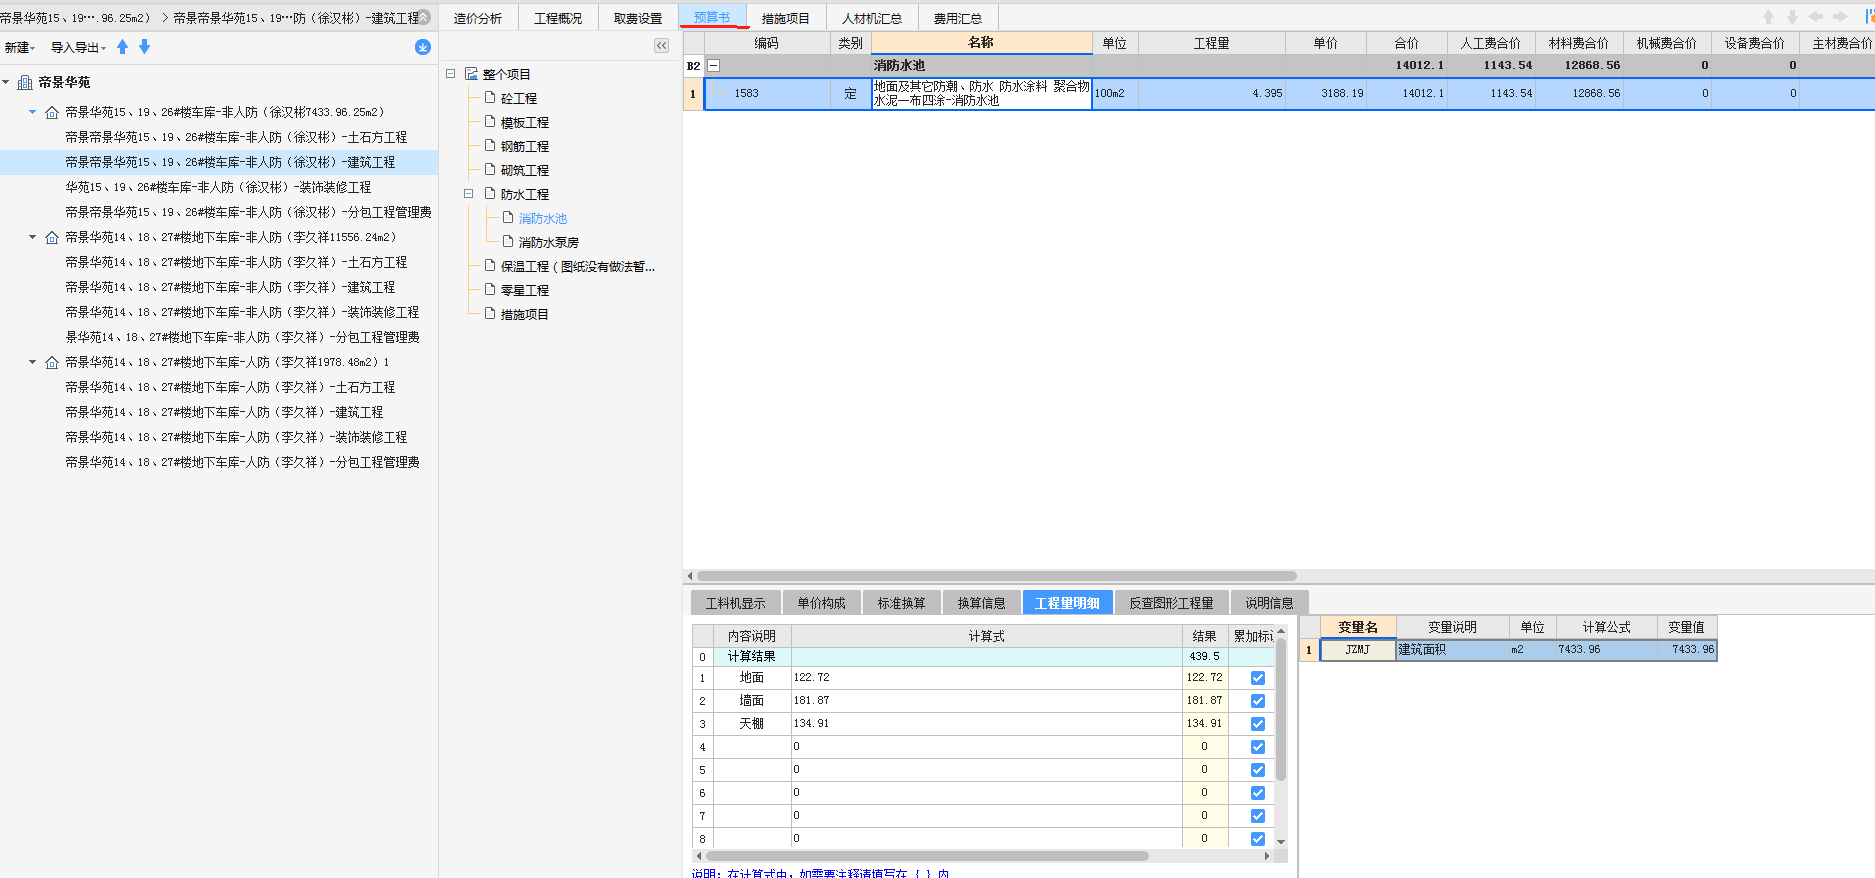Click the main table horizontal scrollbar

tap(996, 576)
